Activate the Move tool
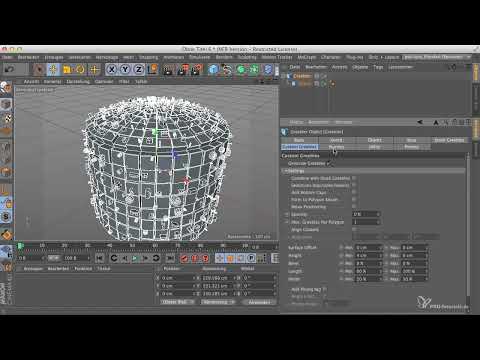The width and height of the screenshot is (480, 360). pyautogui.click(x=53, y=69)
